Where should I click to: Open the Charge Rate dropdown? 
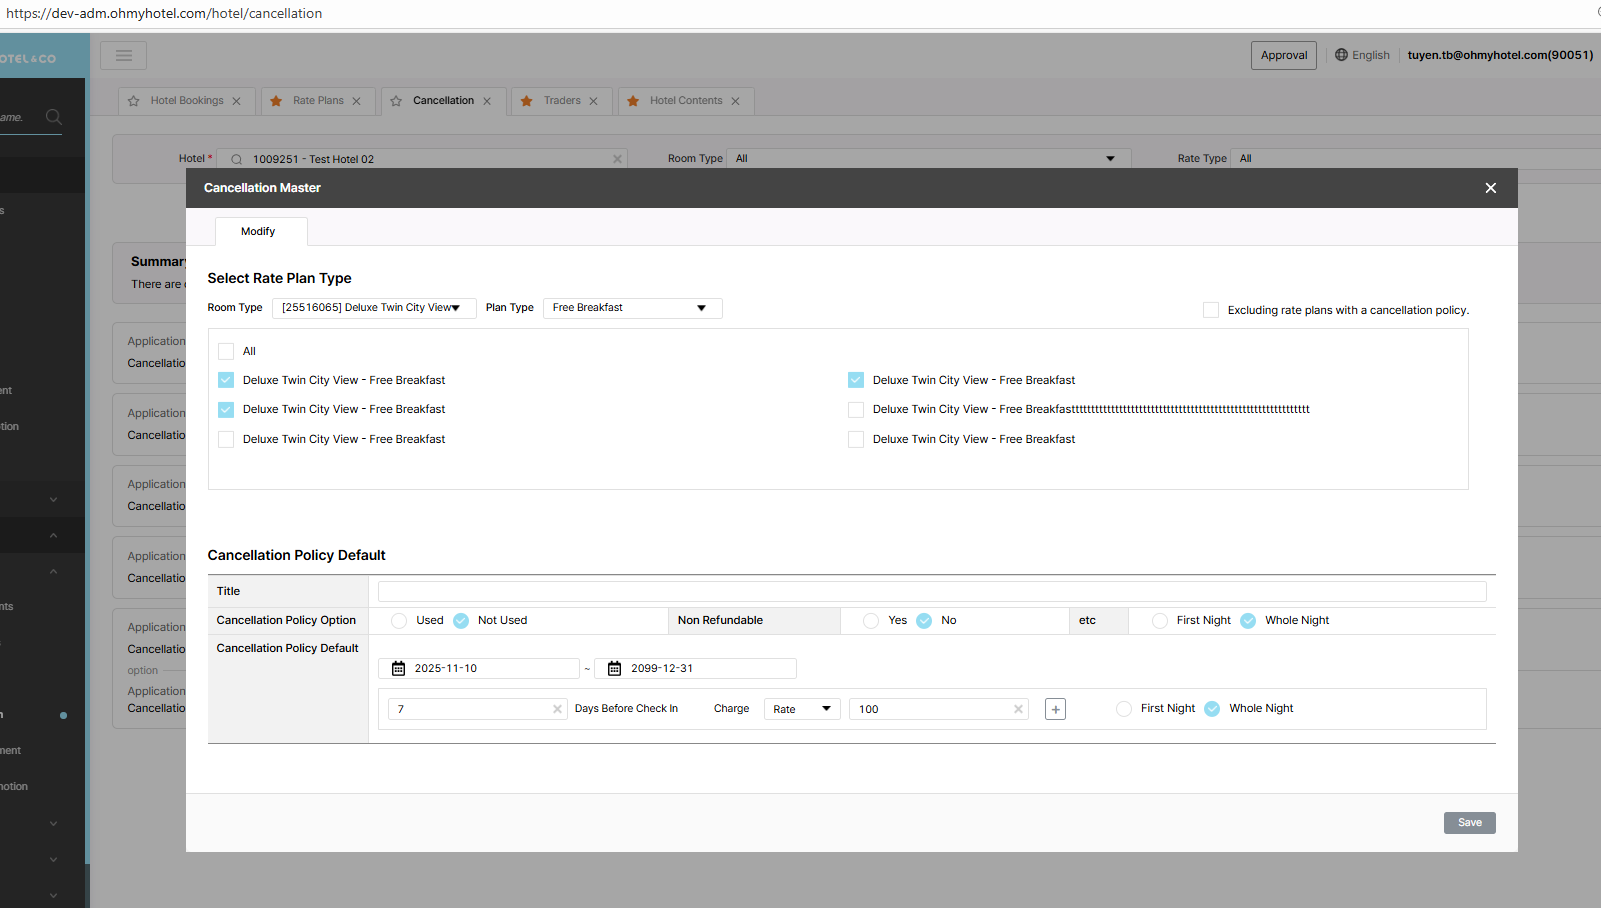tap(802, 709)
